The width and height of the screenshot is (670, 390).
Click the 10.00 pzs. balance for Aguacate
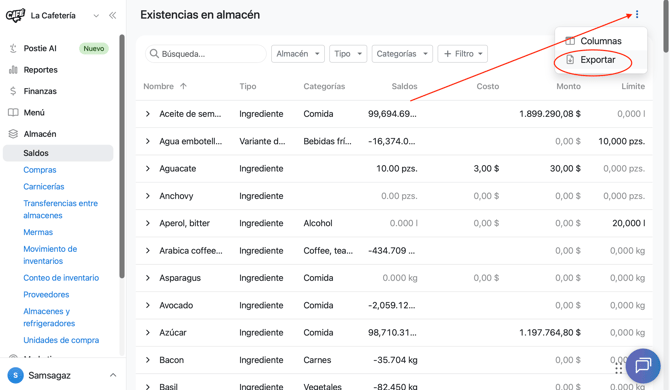pos(397,168)
